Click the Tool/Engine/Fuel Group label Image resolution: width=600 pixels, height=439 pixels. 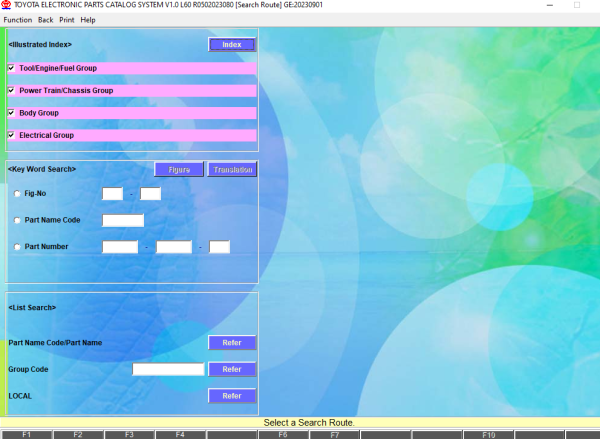58,68
